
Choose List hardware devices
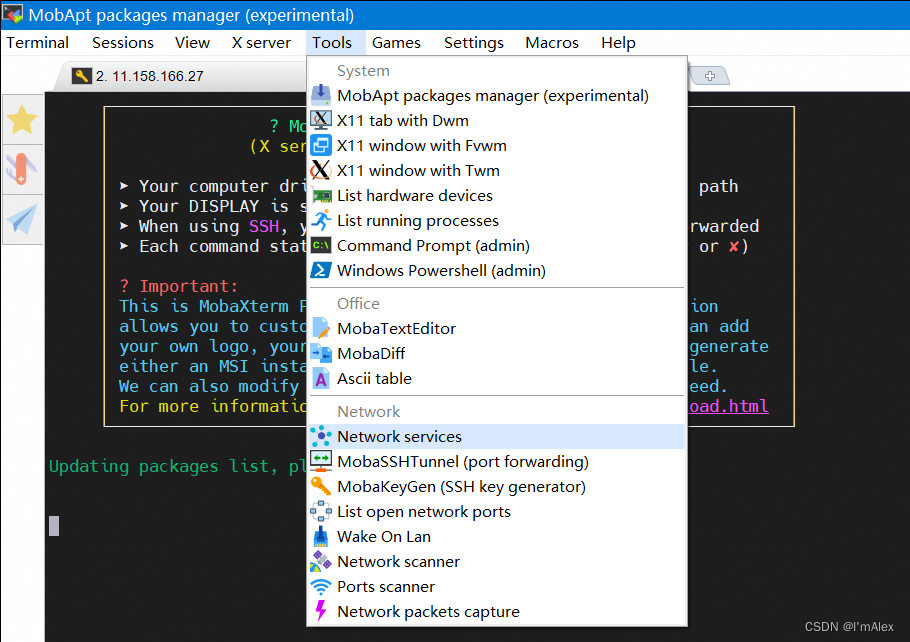pyautogui.click(x=497, y=196)
